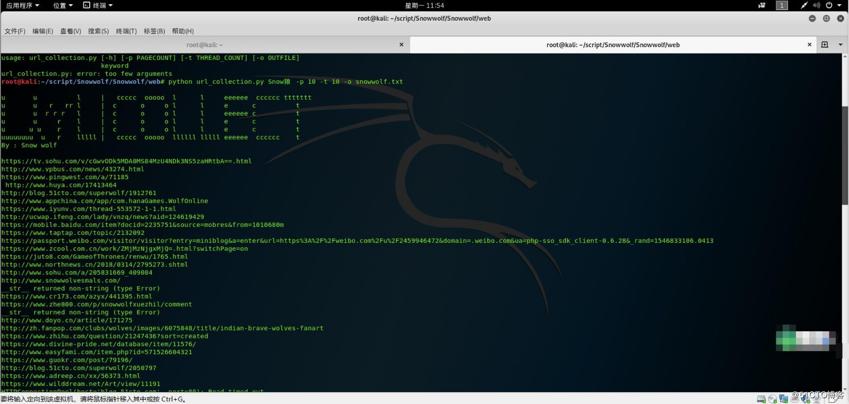This screenshot has height=404, width=849.
Task: Click the workspace indicator showing 1
Action: pyautogui.click(x=782, y=5)
